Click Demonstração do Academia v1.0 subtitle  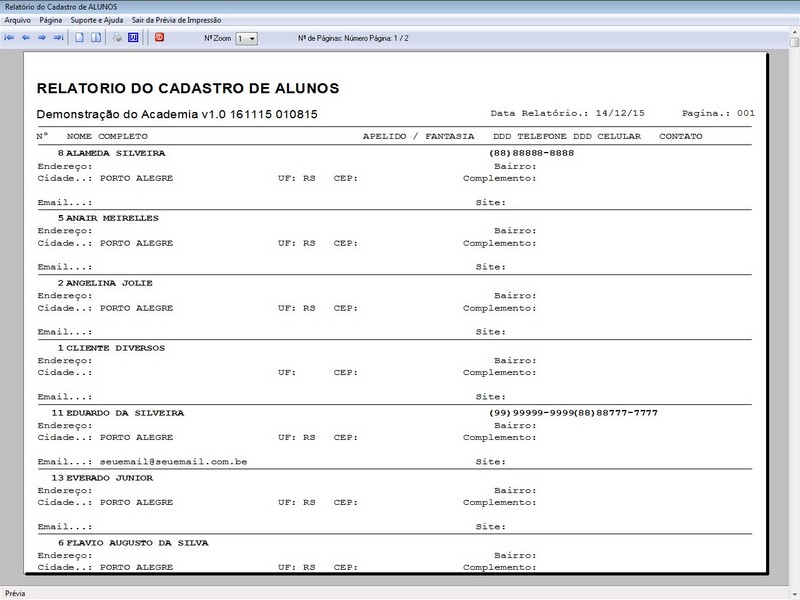tap(177, 114)
